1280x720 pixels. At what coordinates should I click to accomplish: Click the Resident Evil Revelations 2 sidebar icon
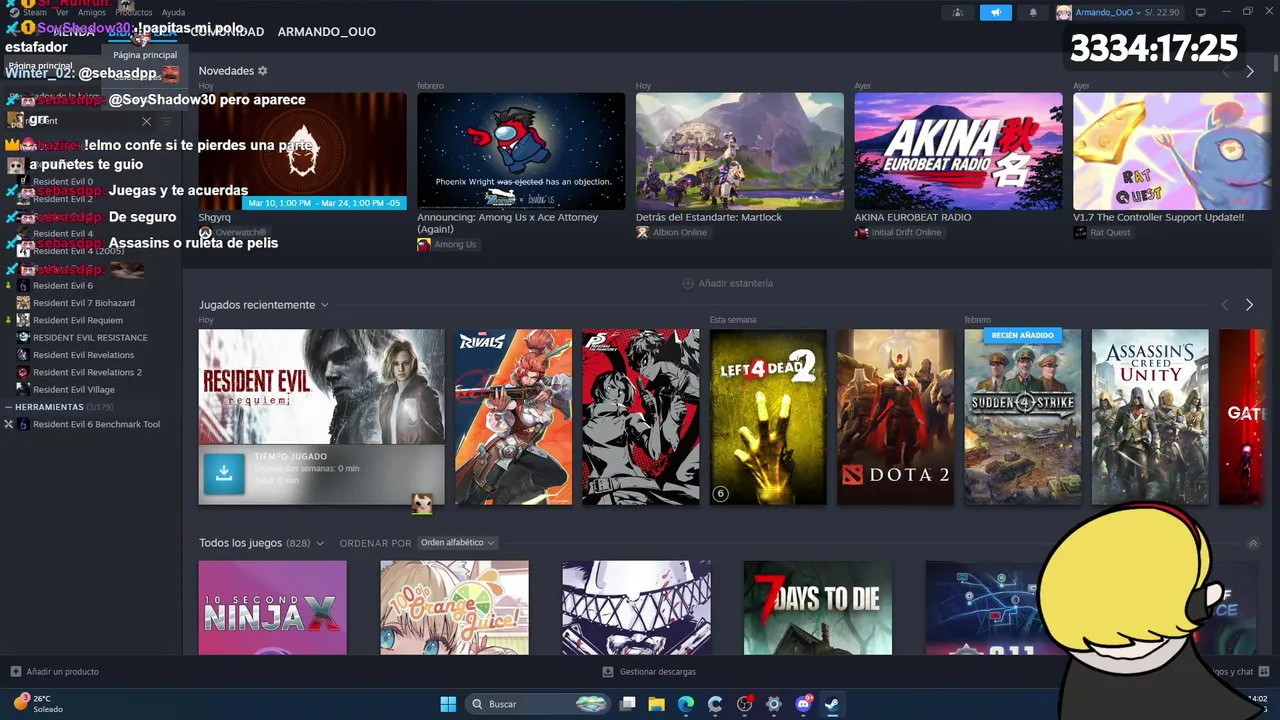[x=23, y=372]
